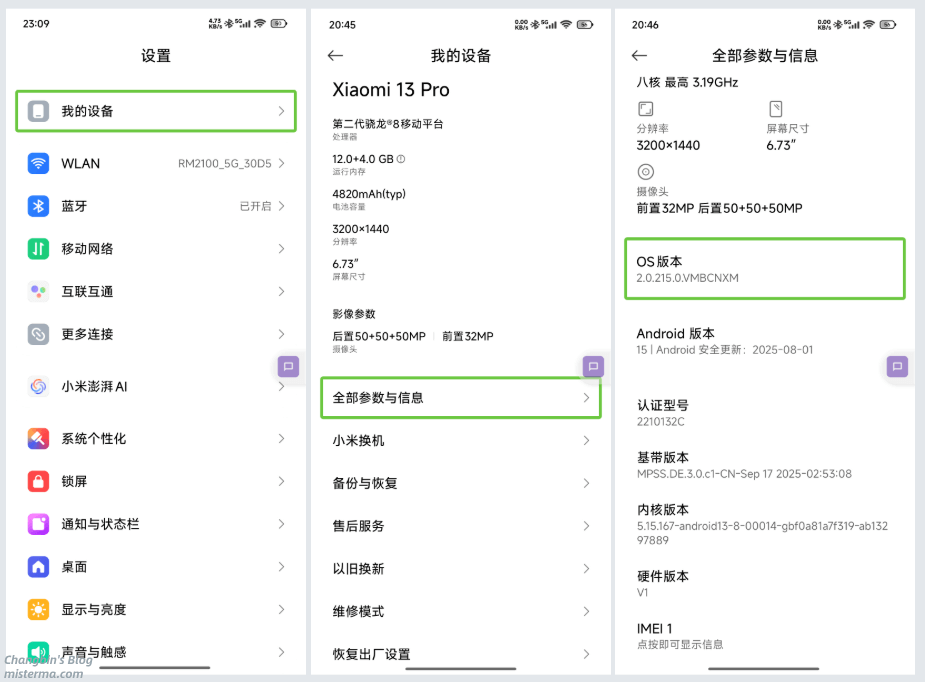Screen dimensions: 925x682
Task: Tap the chevron on 系统个性化 row
Action: (281, 439)
